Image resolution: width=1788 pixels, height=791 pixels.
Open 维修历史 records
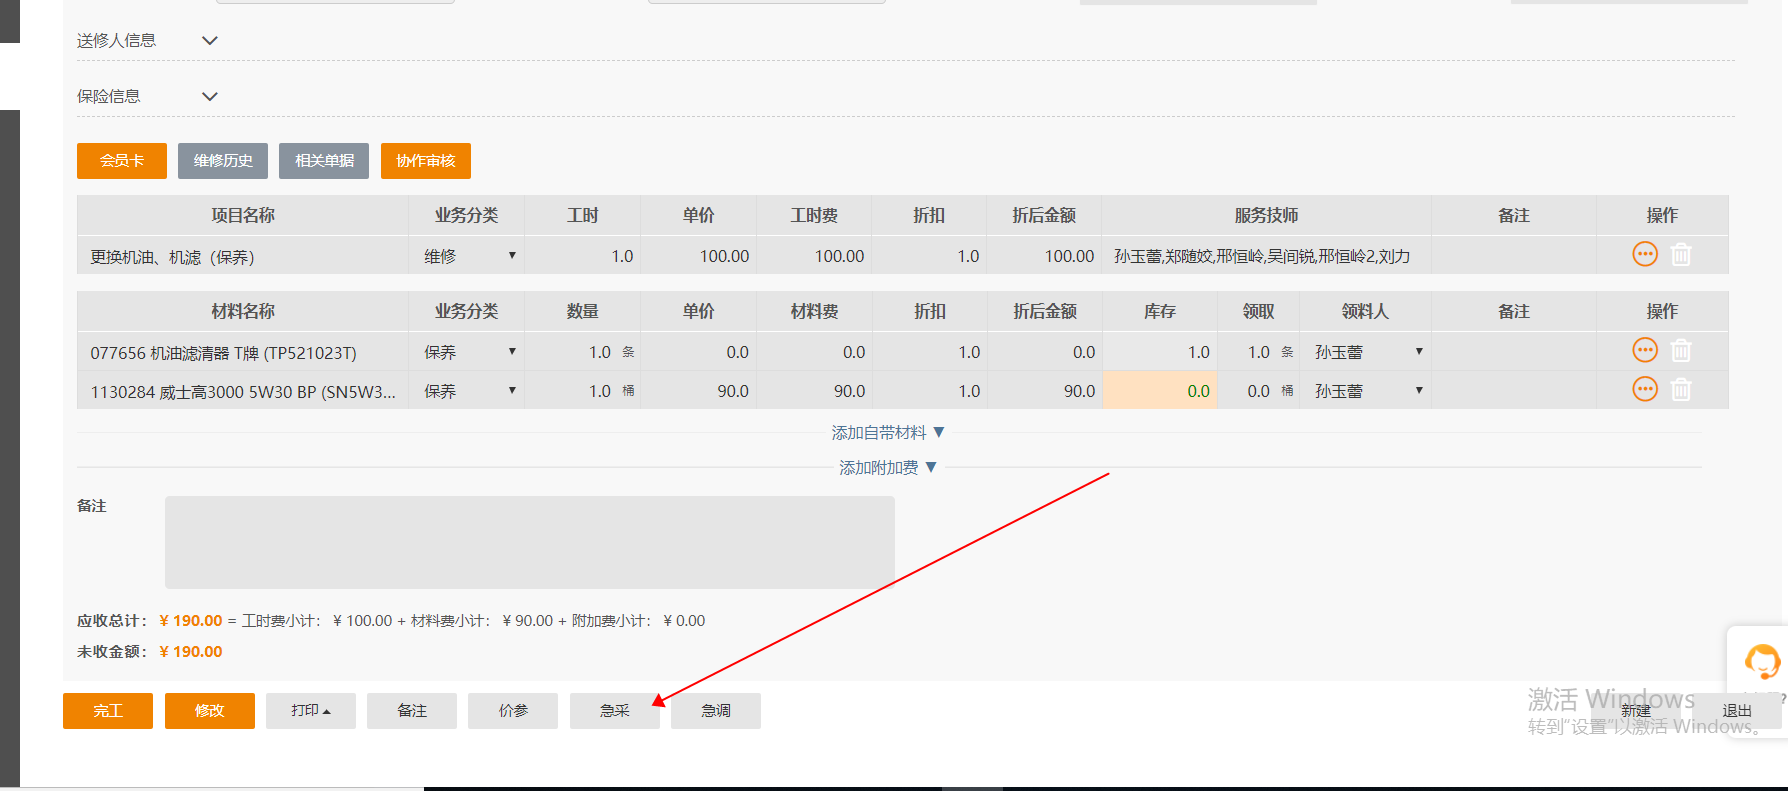223,161
